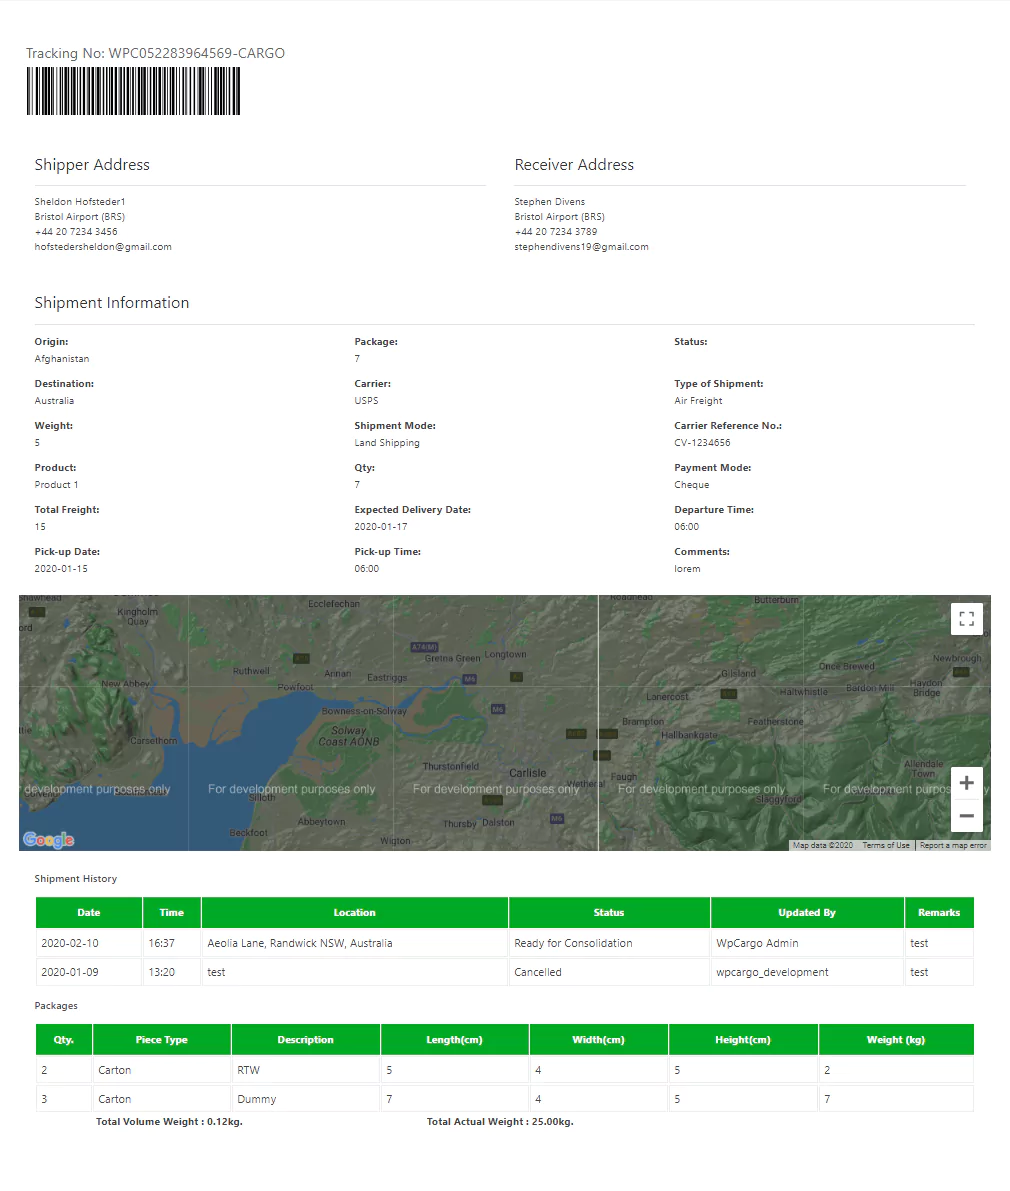
Task: Click the Remarks column header
Action: 939,912
